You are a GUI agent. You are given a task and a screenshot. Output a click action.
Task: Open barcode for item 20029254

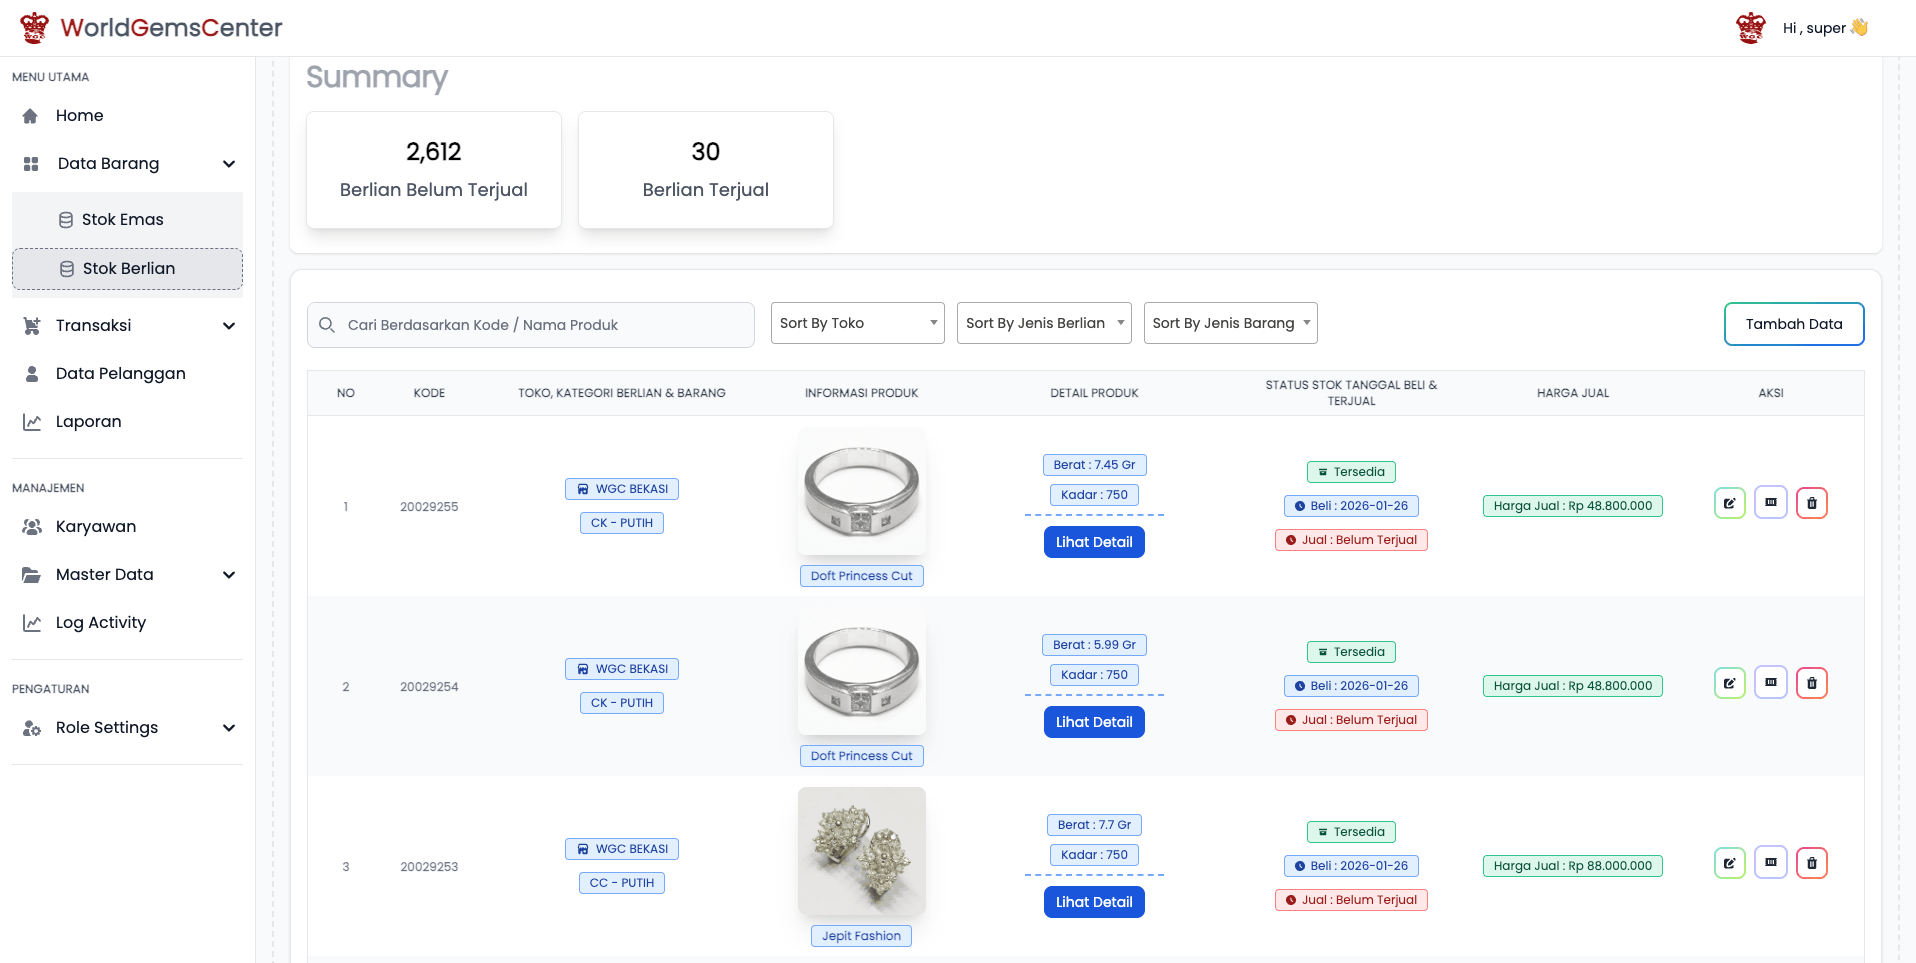pos(1770,683)
